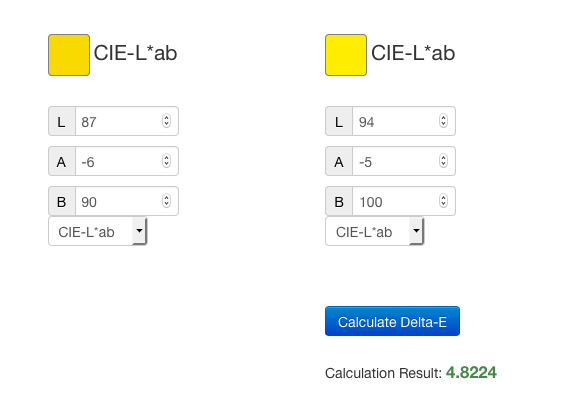Click the Calculate Delta-E button
Screen dimensions: 571x412
point(392,321)
